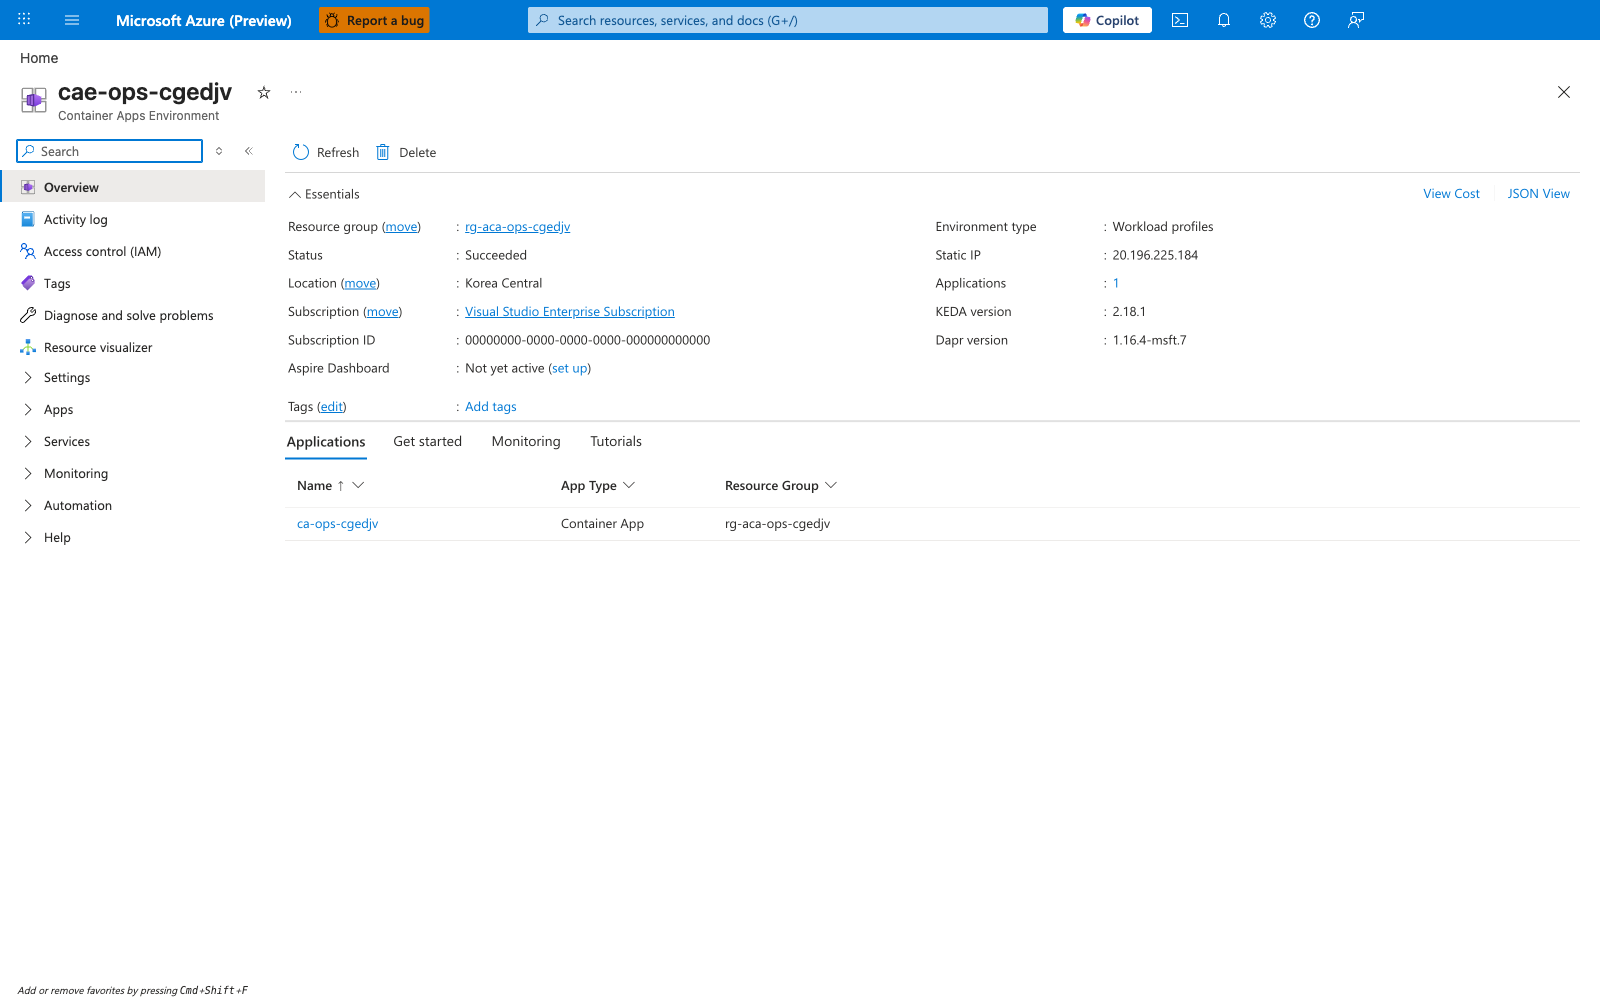The image size is (1600, 1000).
Task: Open the help question mark icon
Action: tap(1312, 20)
